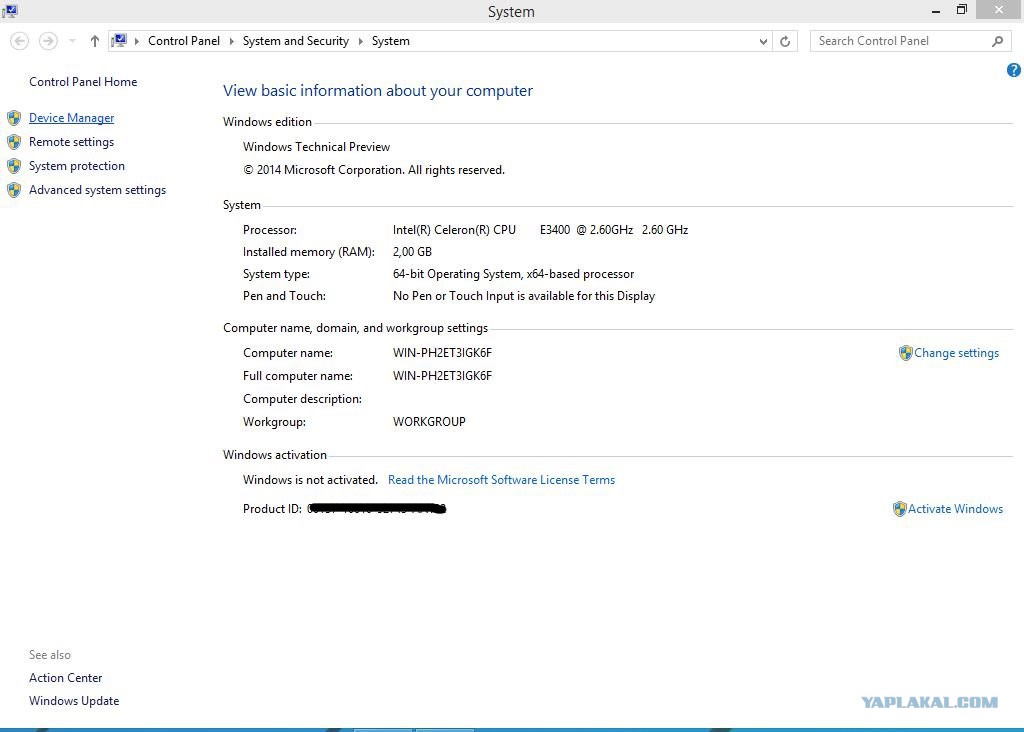Image resolution: width=1024 pixels, height=732 pixels.
Task: Click the shield icon beside Advanced system settings
Action: pyautogui.click(x=14, y=190)
